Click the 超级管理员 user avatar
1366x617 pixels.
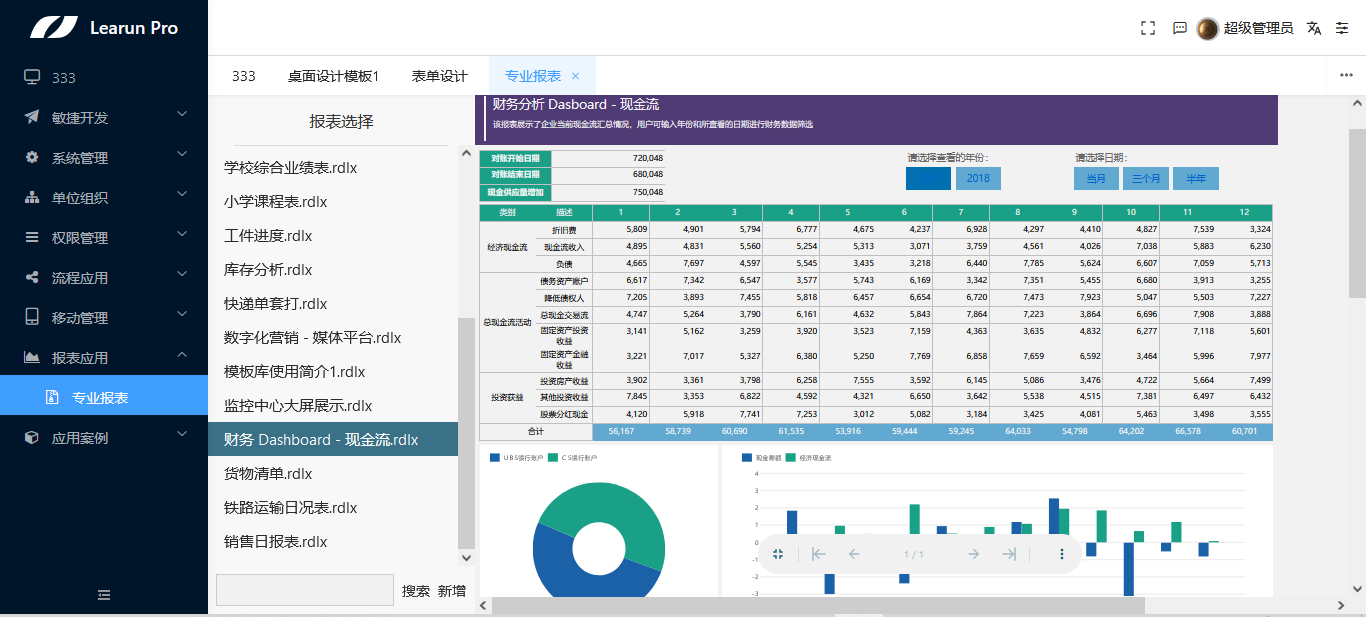[1208, 28]
